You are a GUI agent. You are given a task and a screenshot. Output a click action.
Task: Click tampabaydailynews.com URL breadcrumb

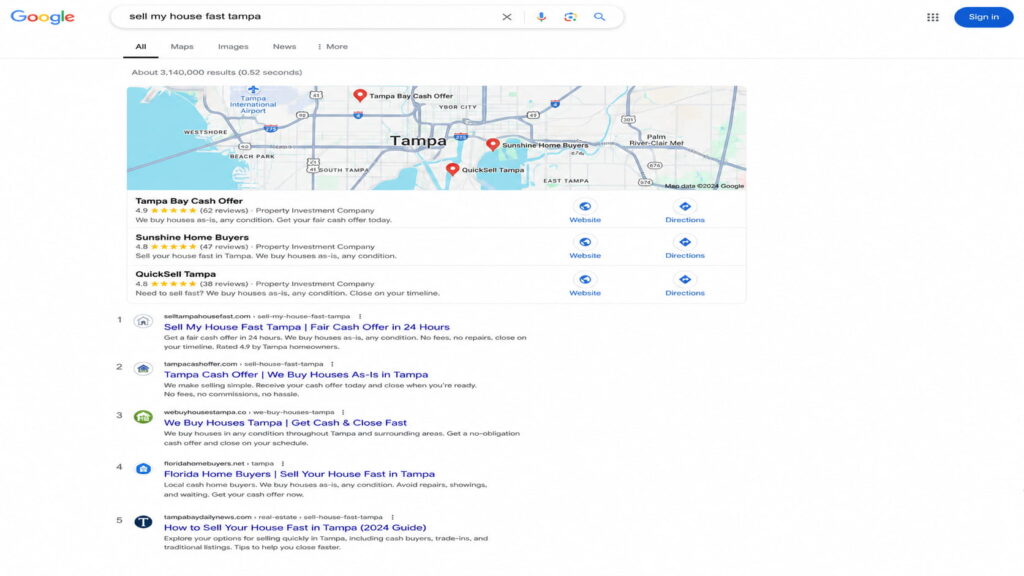273,517
